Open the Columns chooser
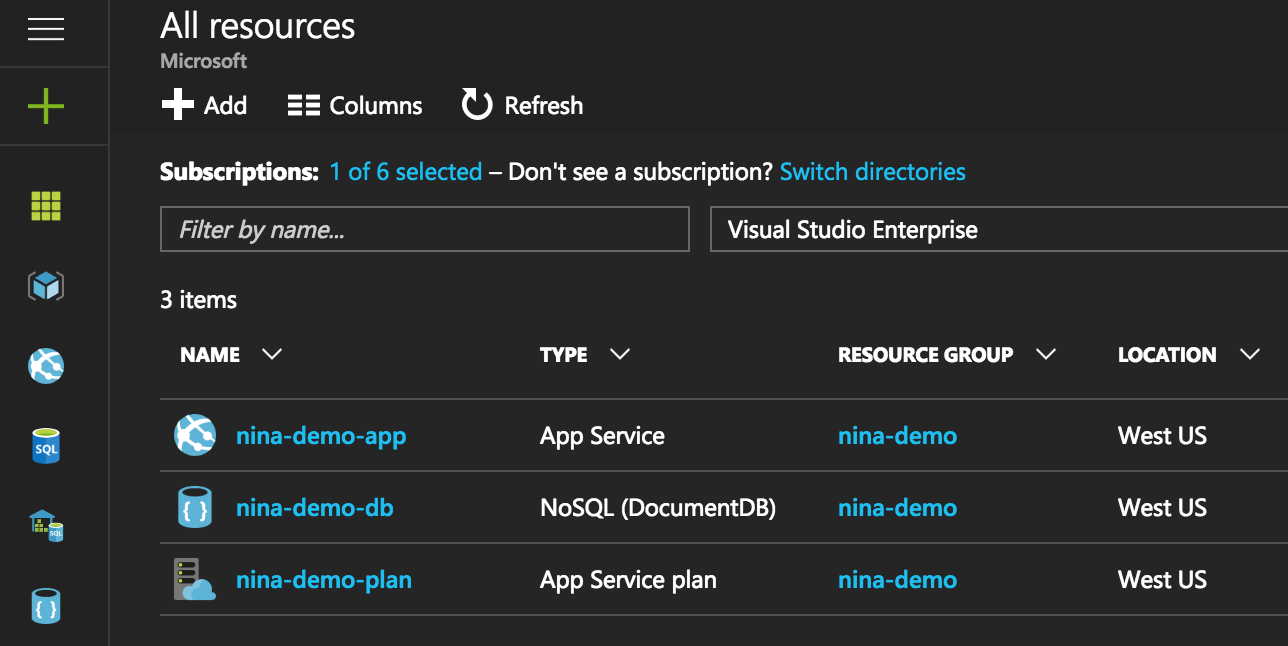Image resolution: width=1288 pixels, height=646 pixels. [x=355, y=105]
